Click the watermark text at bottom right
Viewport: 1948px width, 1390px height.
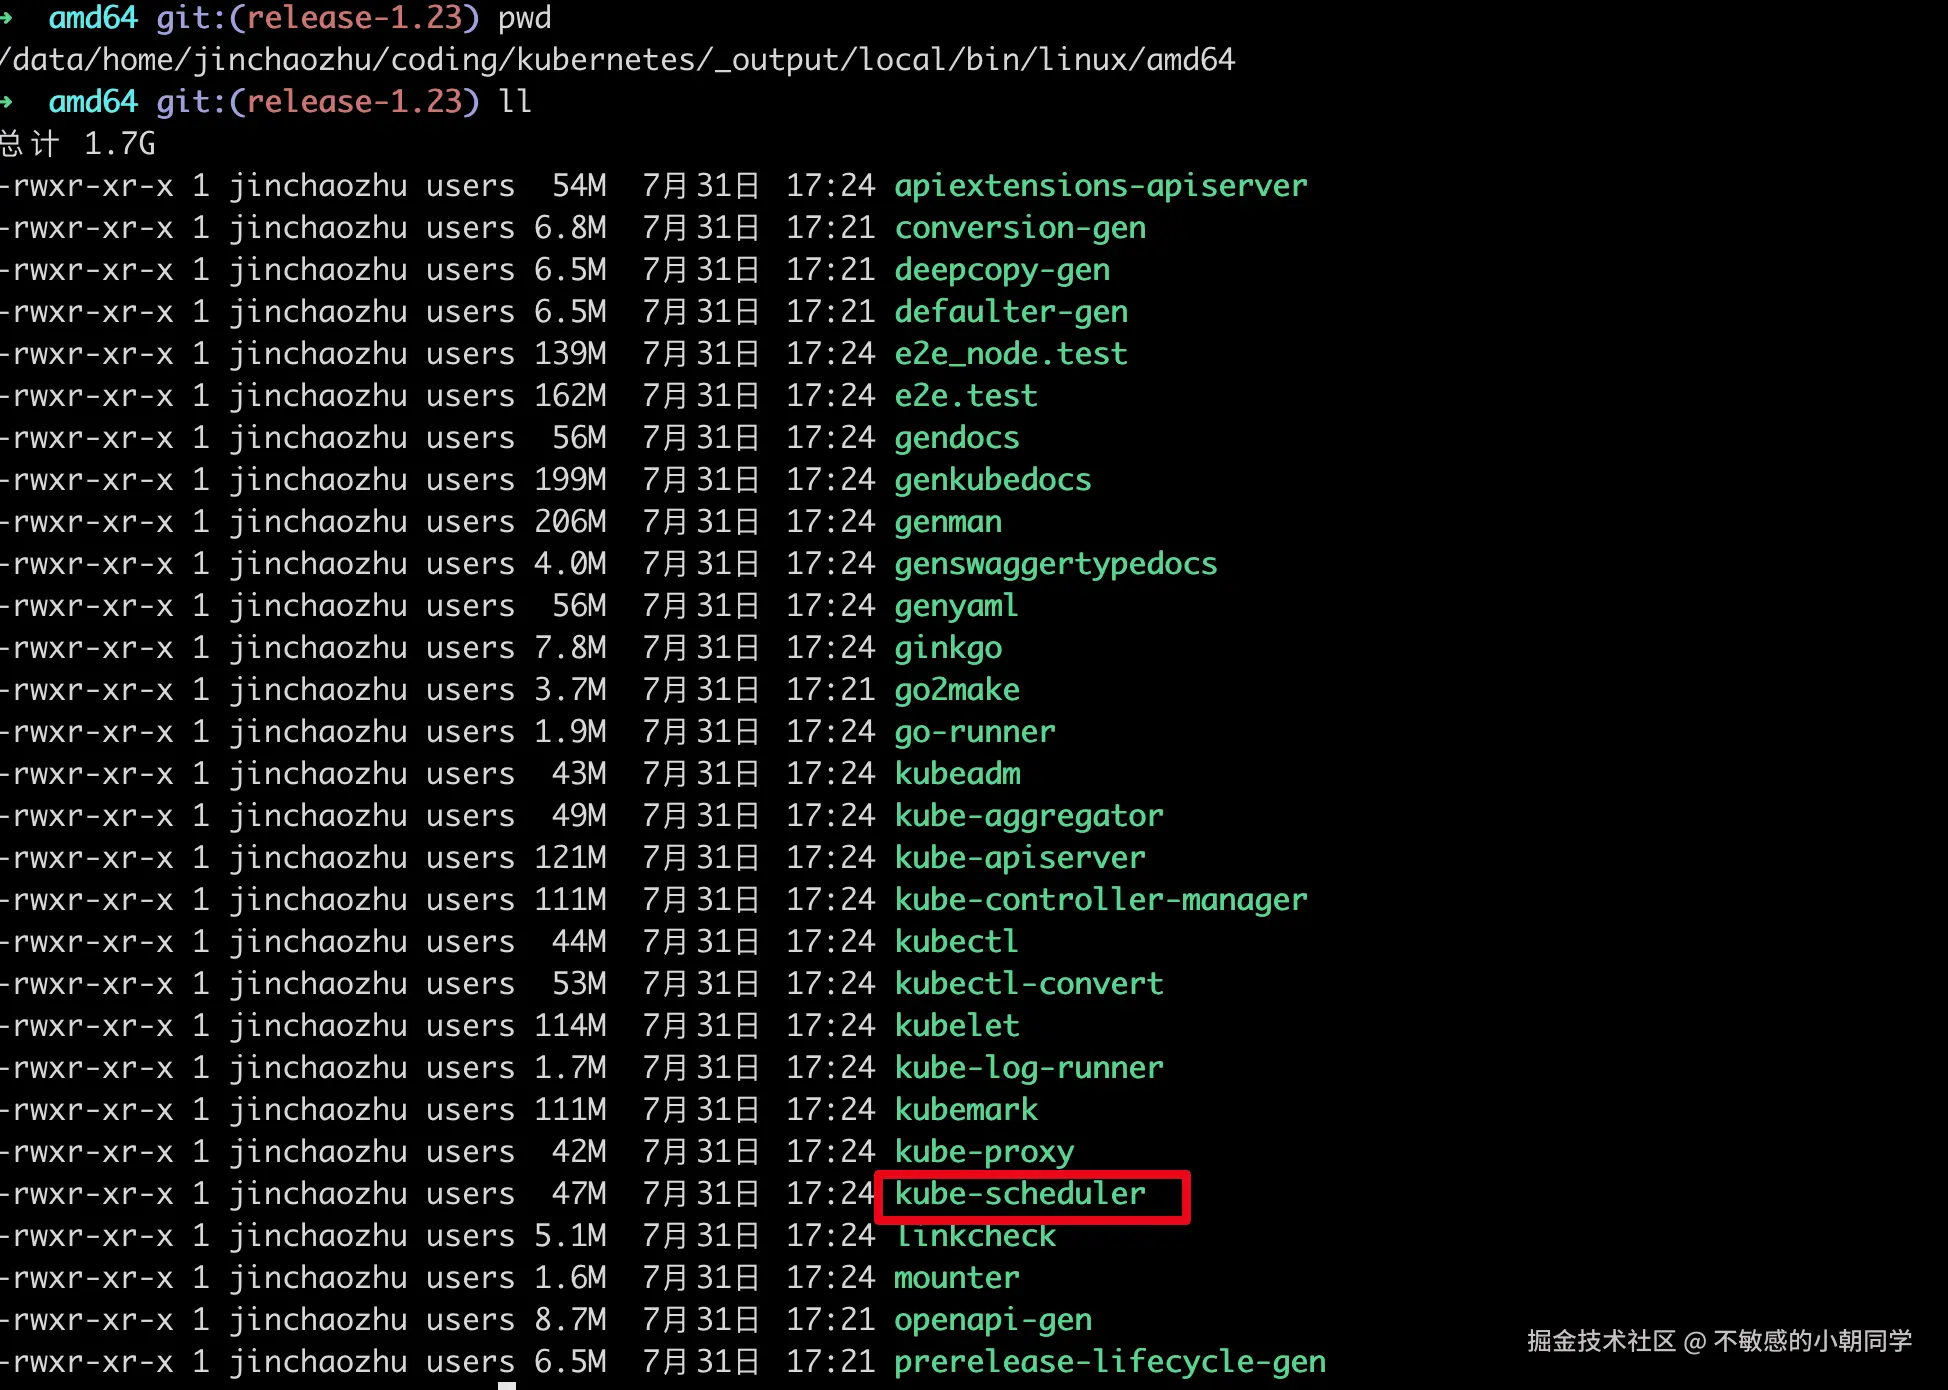point(1718,1341)
